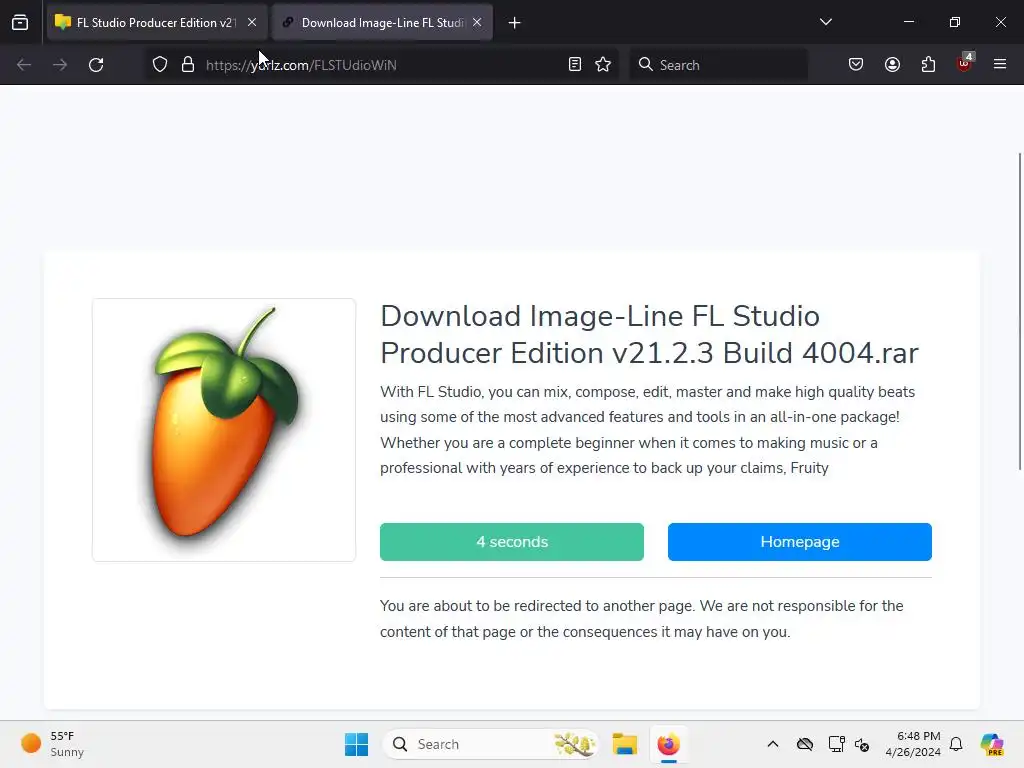Show hidden system tray icons
This screenshot has width=1024, height=768.
pyautogui.click(x=773, y=744)
